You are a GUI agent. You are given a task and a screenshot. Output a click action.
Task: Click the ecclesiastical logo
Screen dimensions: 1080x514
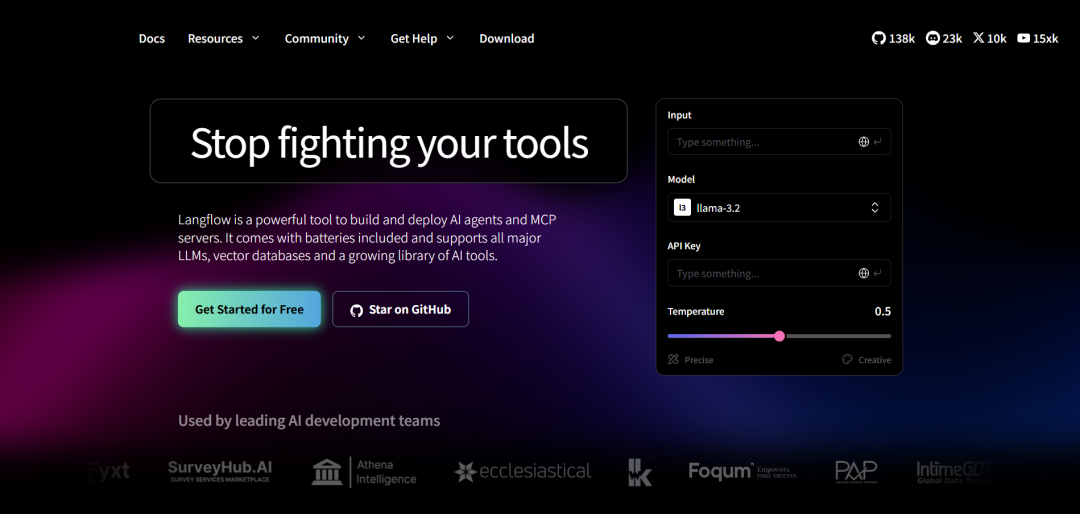tap(523, 471)
